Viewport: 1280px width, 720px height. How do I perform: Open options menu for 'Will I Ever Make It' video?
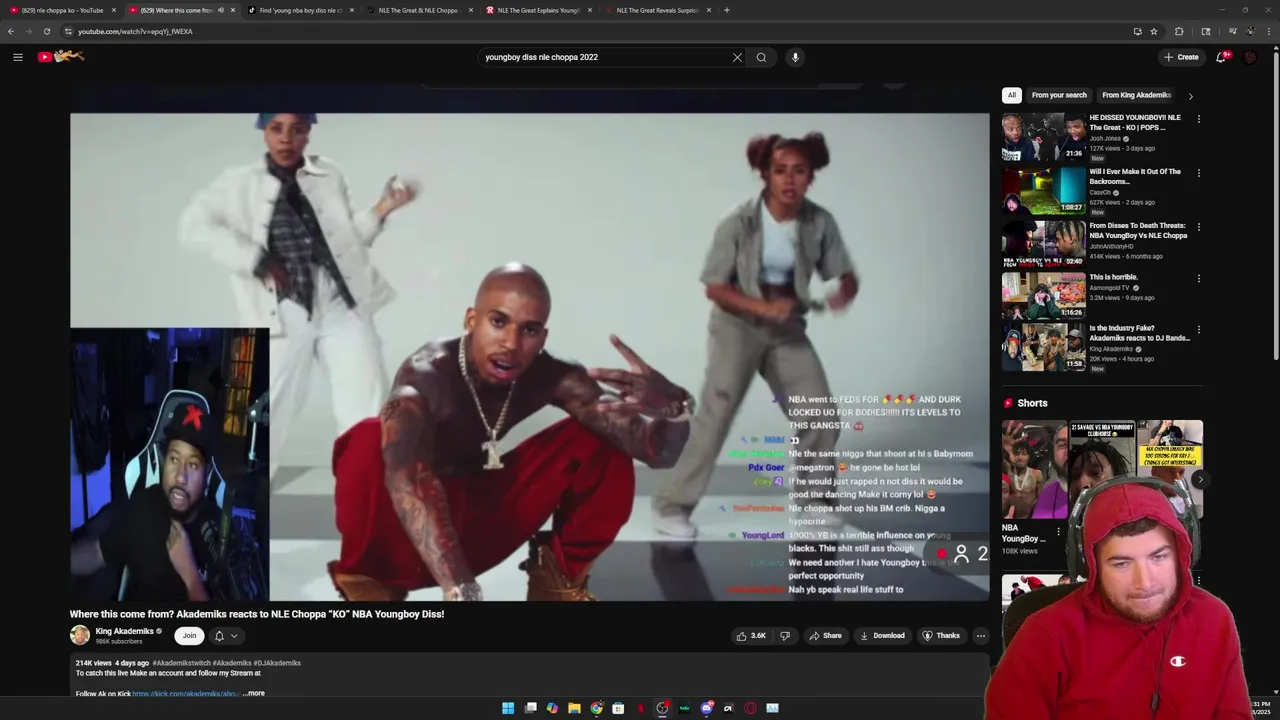point(1198,173)
